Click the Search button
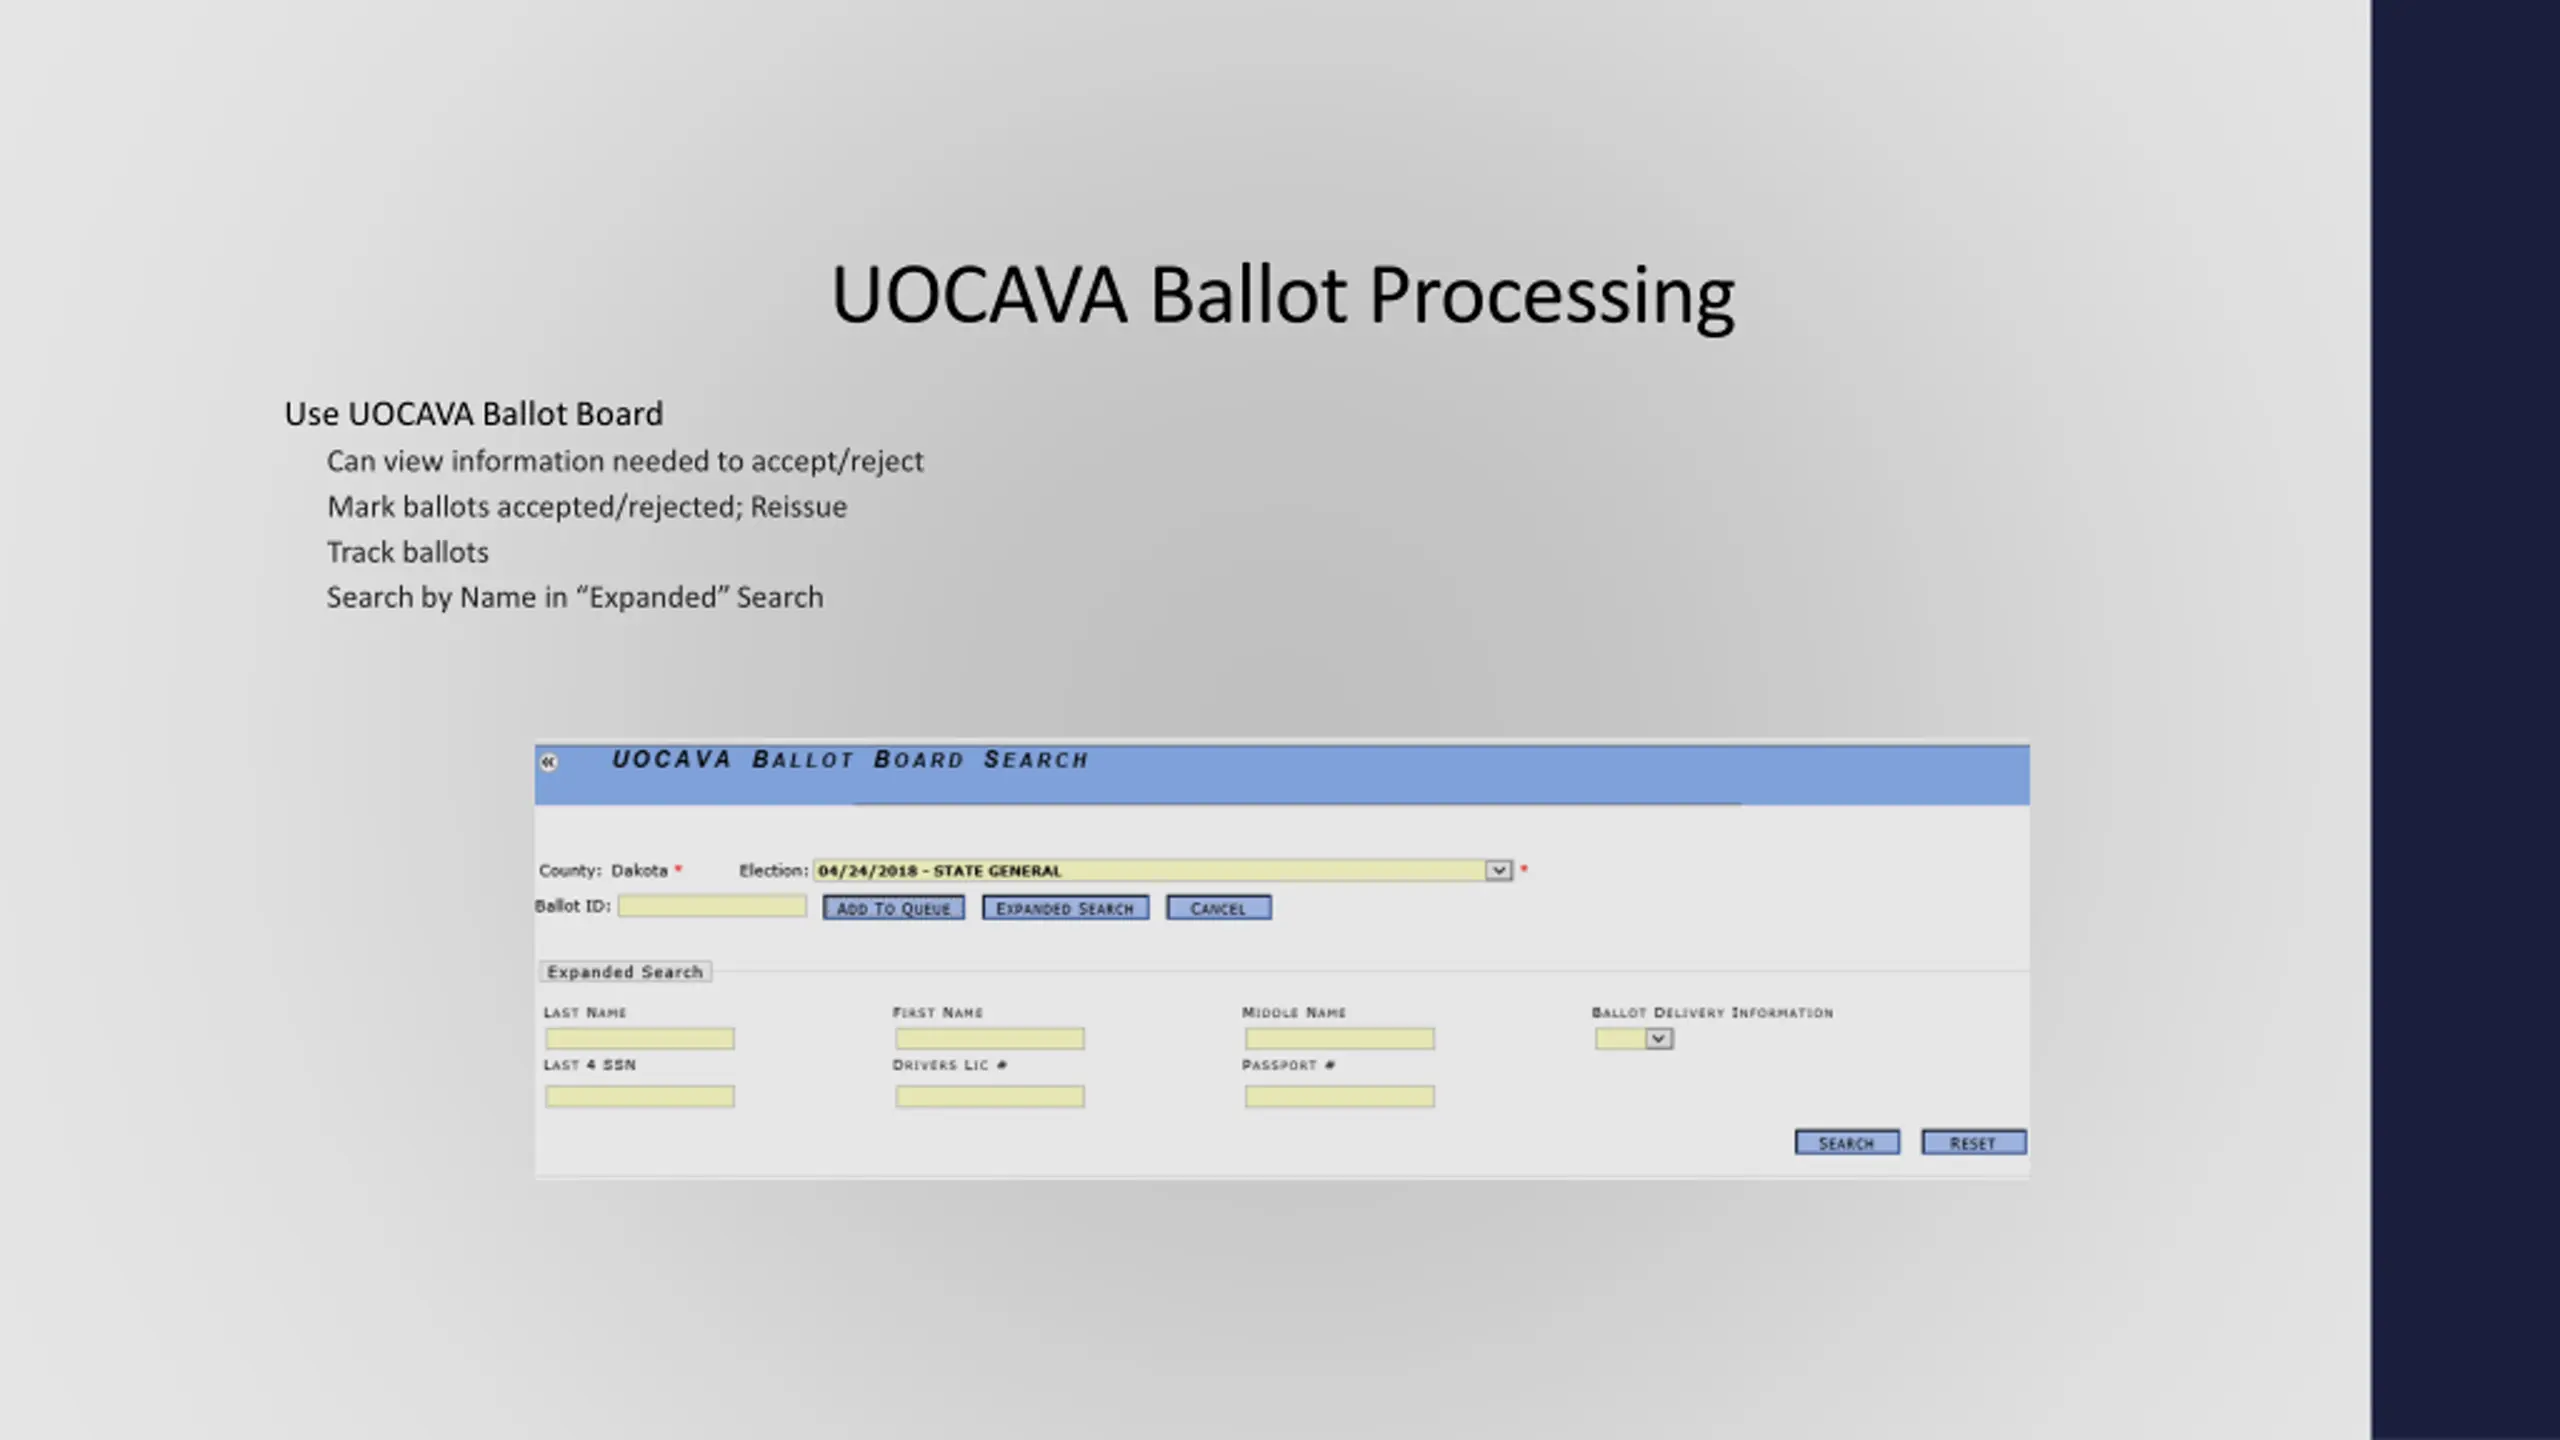This screenshot has width=2560, height=1440. (1847, 1143)
